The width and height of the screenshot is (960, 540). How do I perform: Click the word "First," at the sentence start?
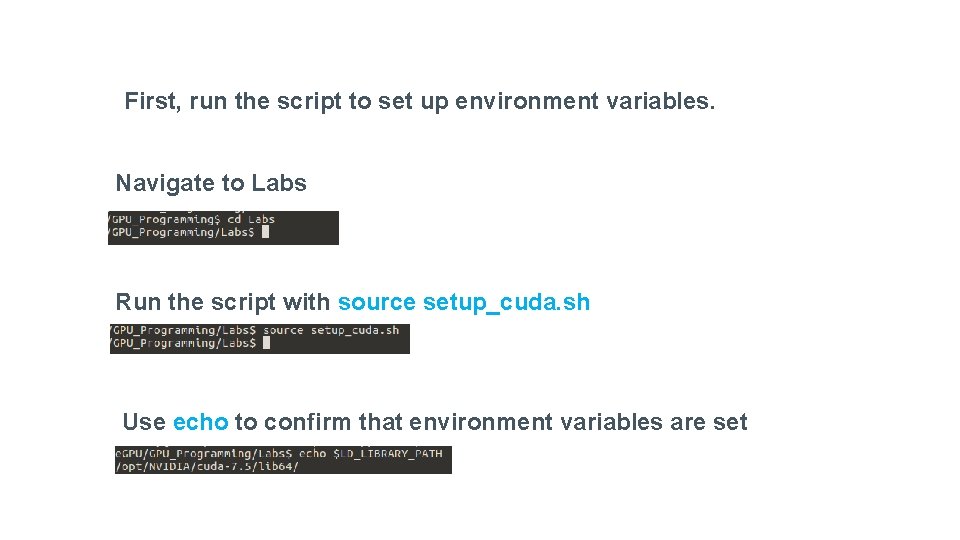pos(152,101)
